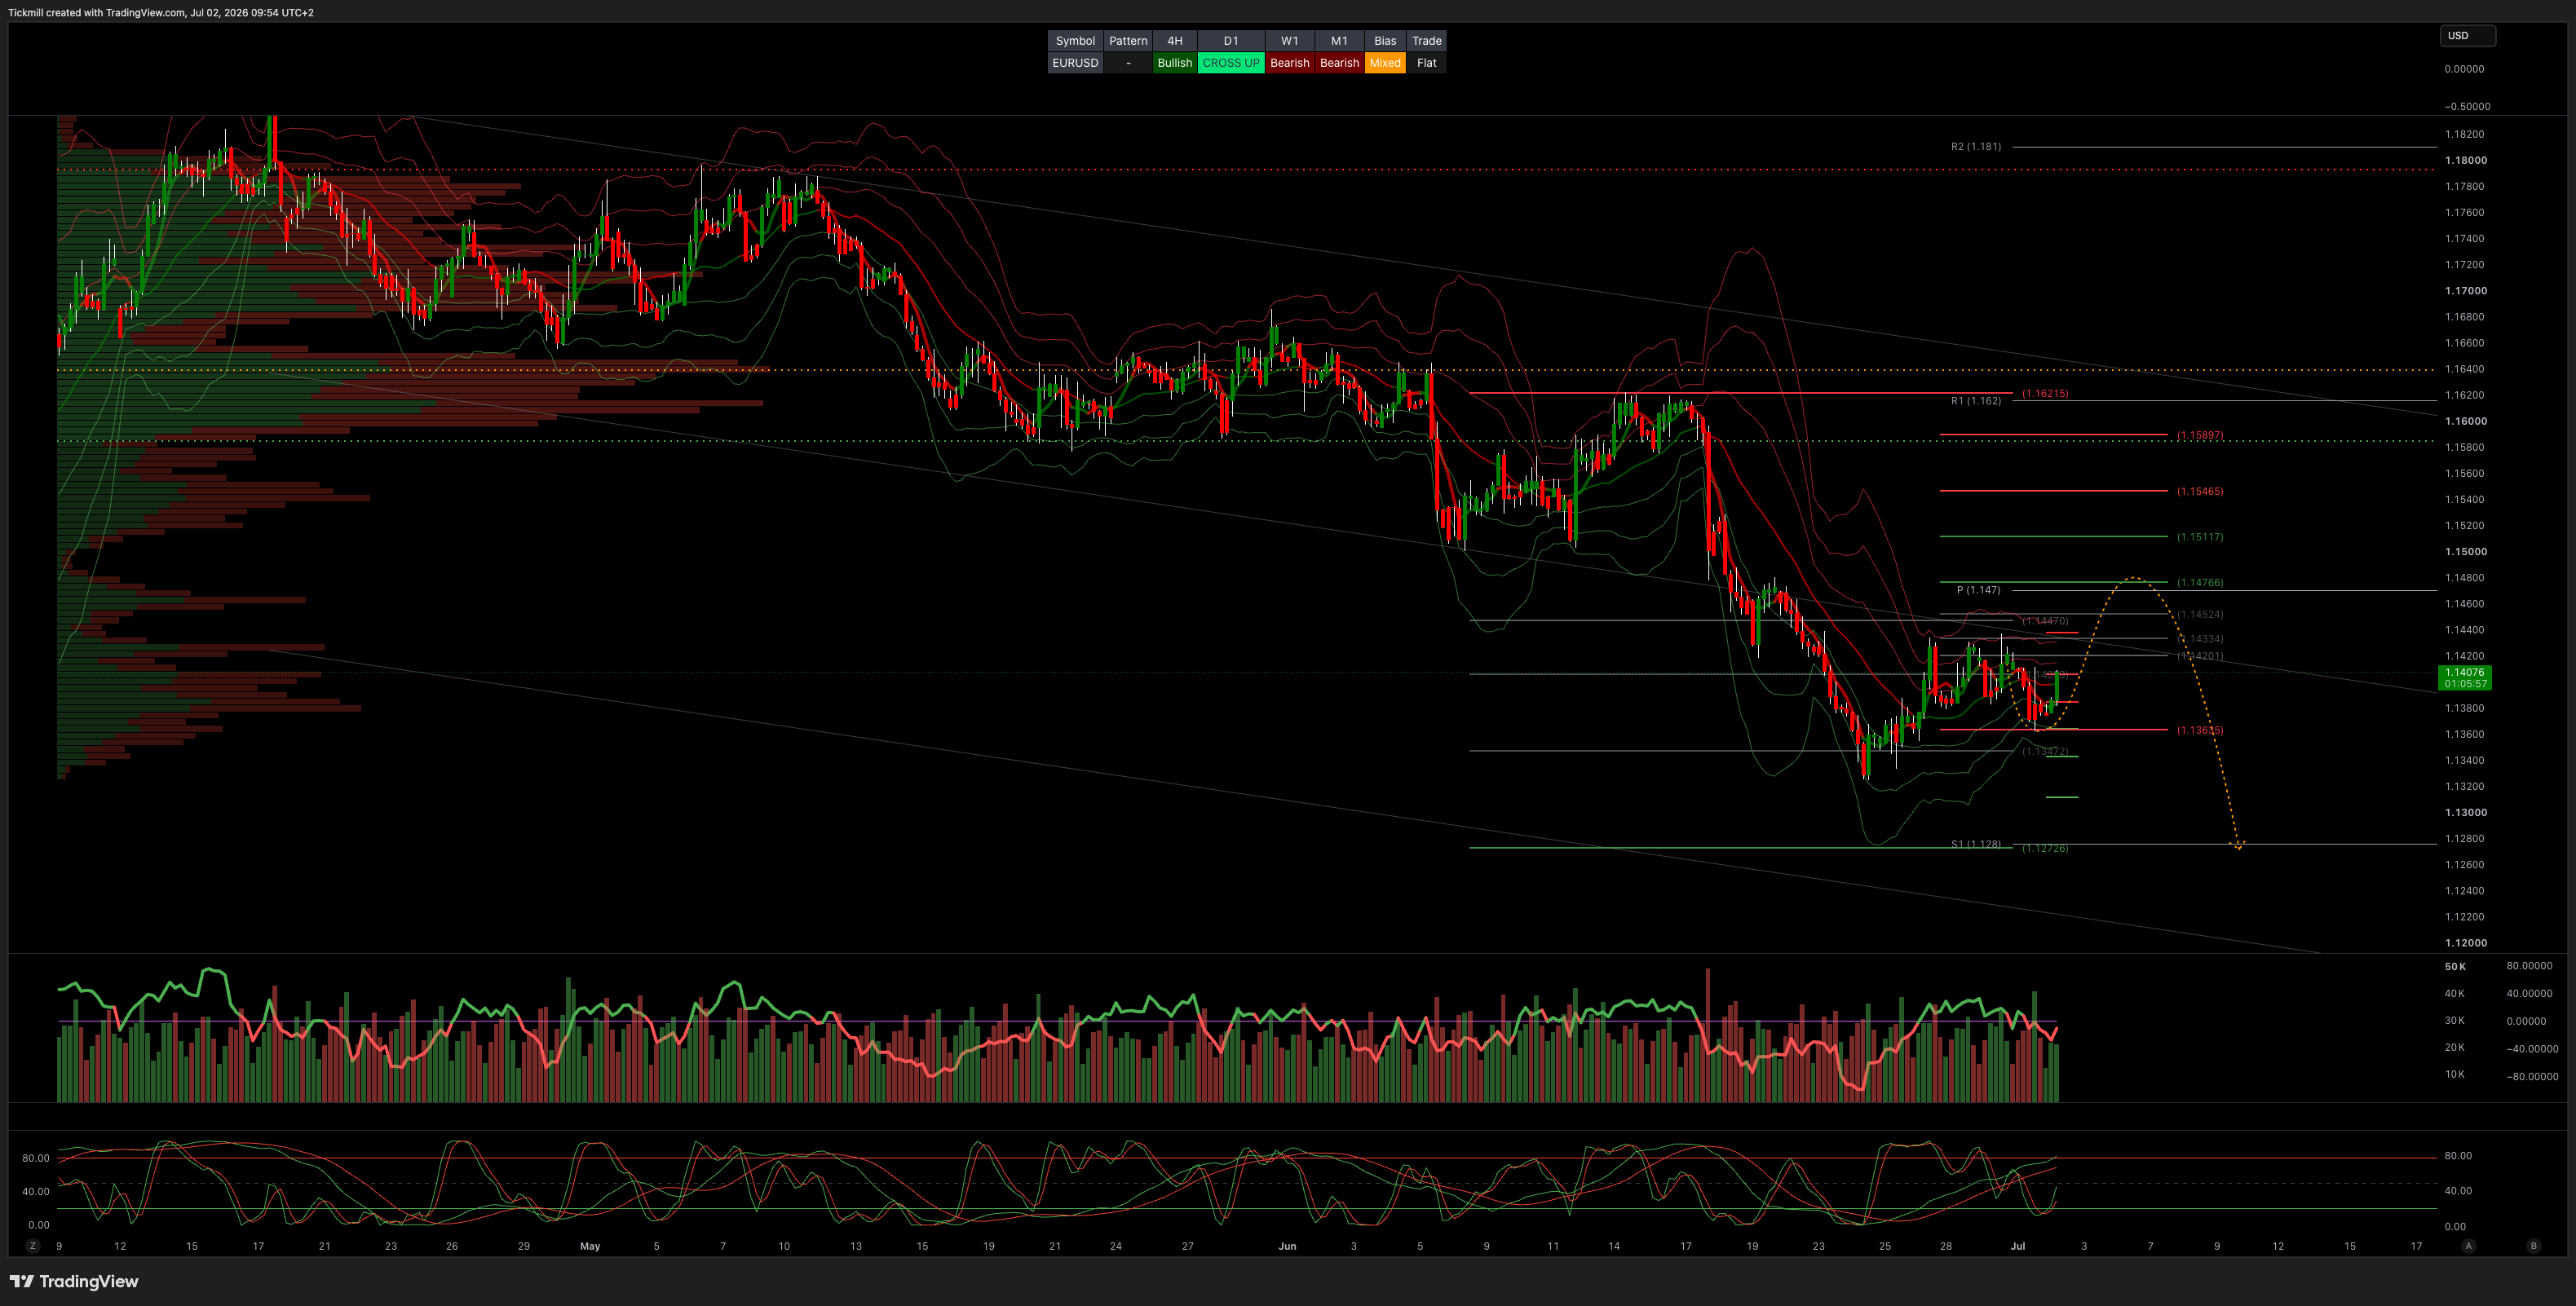Open the USD currency dropdown
The width and height of the screenshot is (2576, 1306).
pos(2467,36)
